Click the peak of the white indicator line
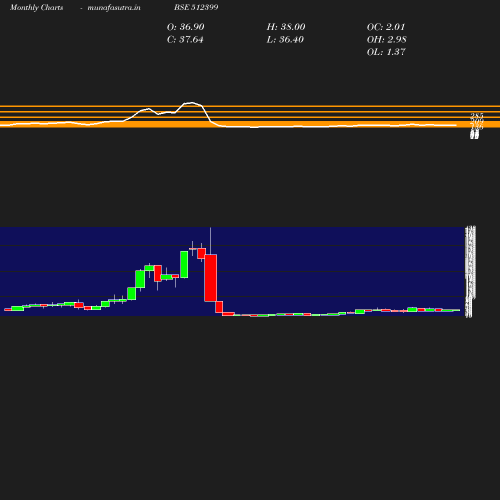This screenshot has width=500, height=500. point(192,103)
